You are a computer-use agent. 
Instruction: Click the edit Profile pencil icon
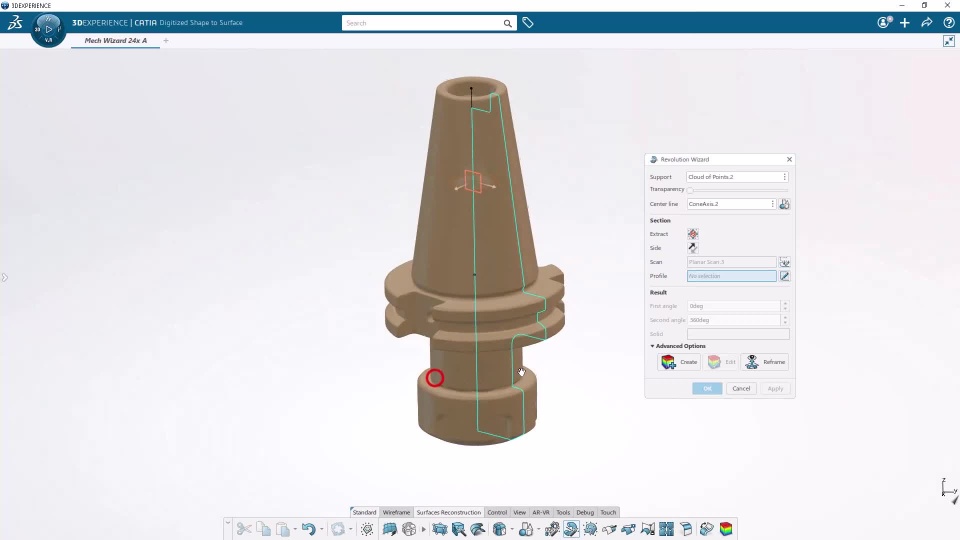click(x=784, y=276)
